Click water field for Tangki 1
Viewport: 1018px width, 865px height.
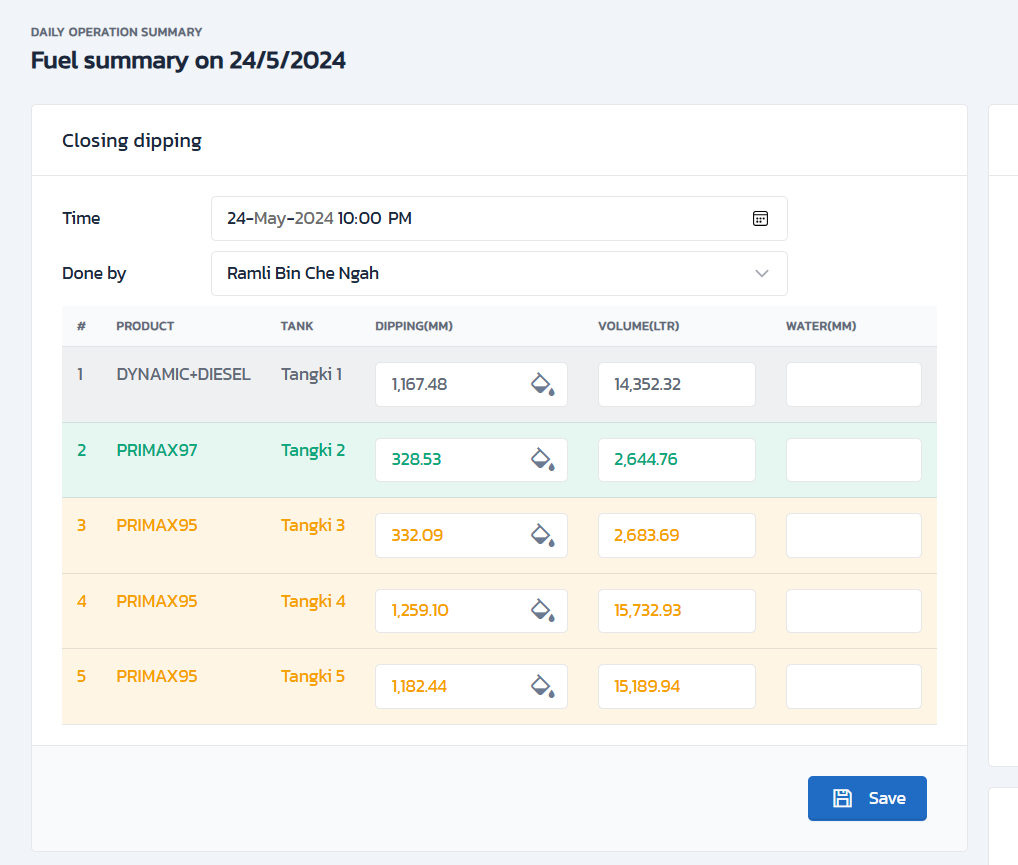pos(853,385)
